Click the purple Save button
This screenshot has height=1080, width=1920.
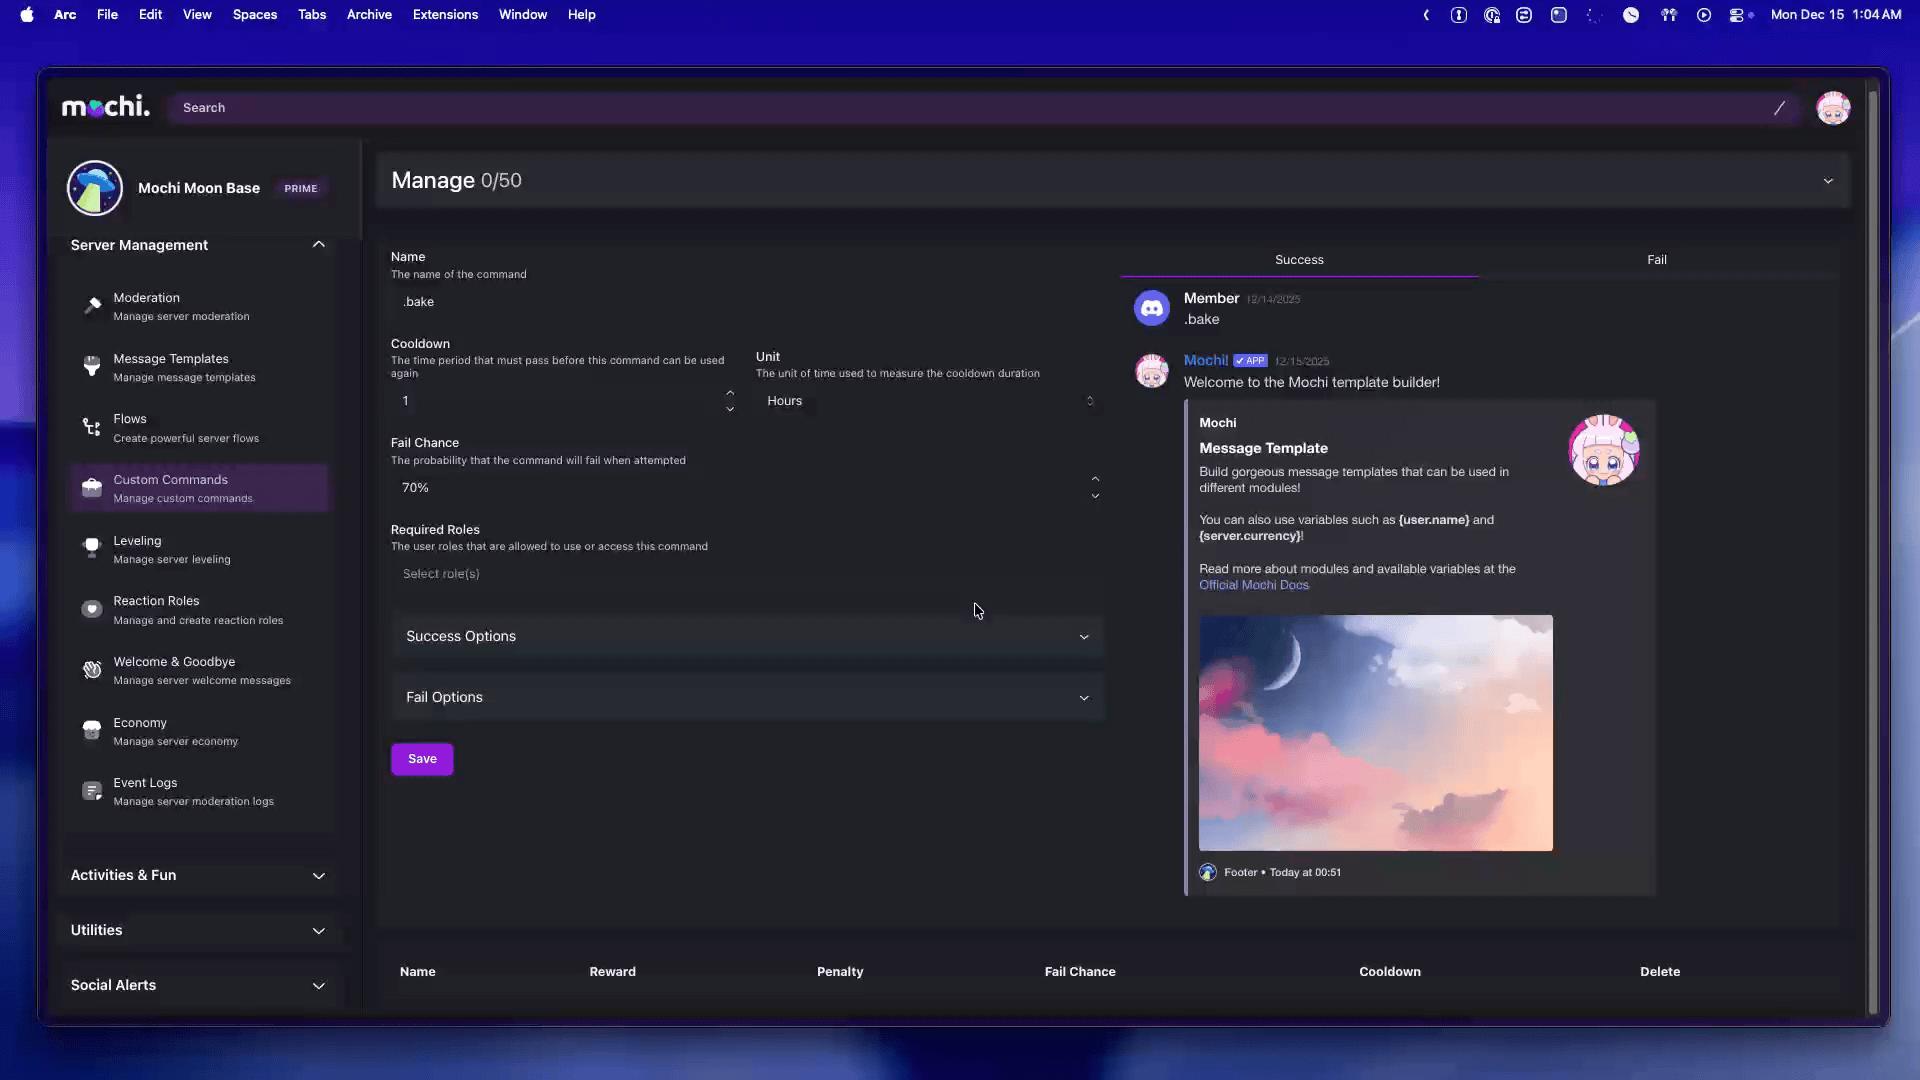422,759
